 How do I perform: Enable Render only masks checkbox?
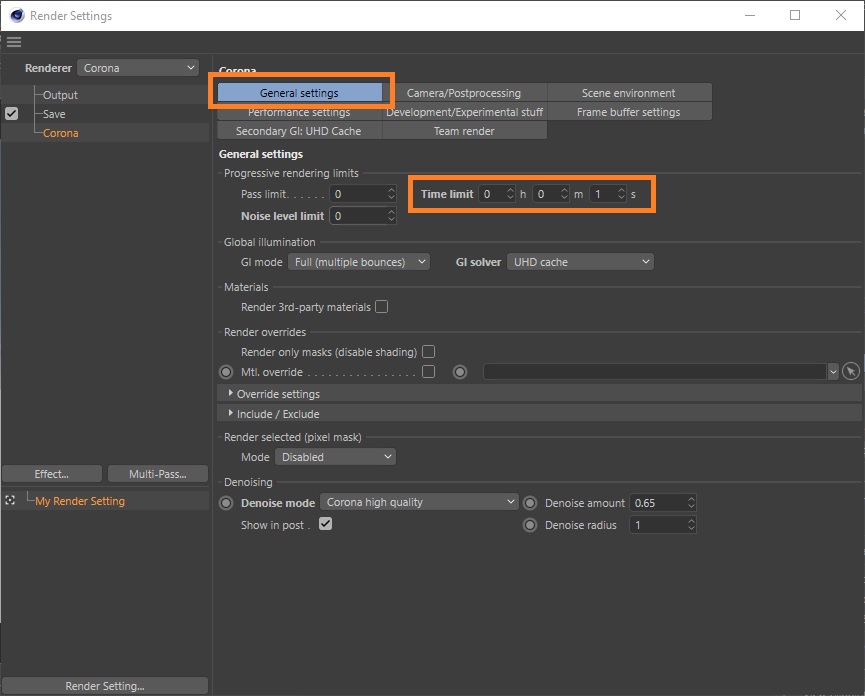(428, 351)
